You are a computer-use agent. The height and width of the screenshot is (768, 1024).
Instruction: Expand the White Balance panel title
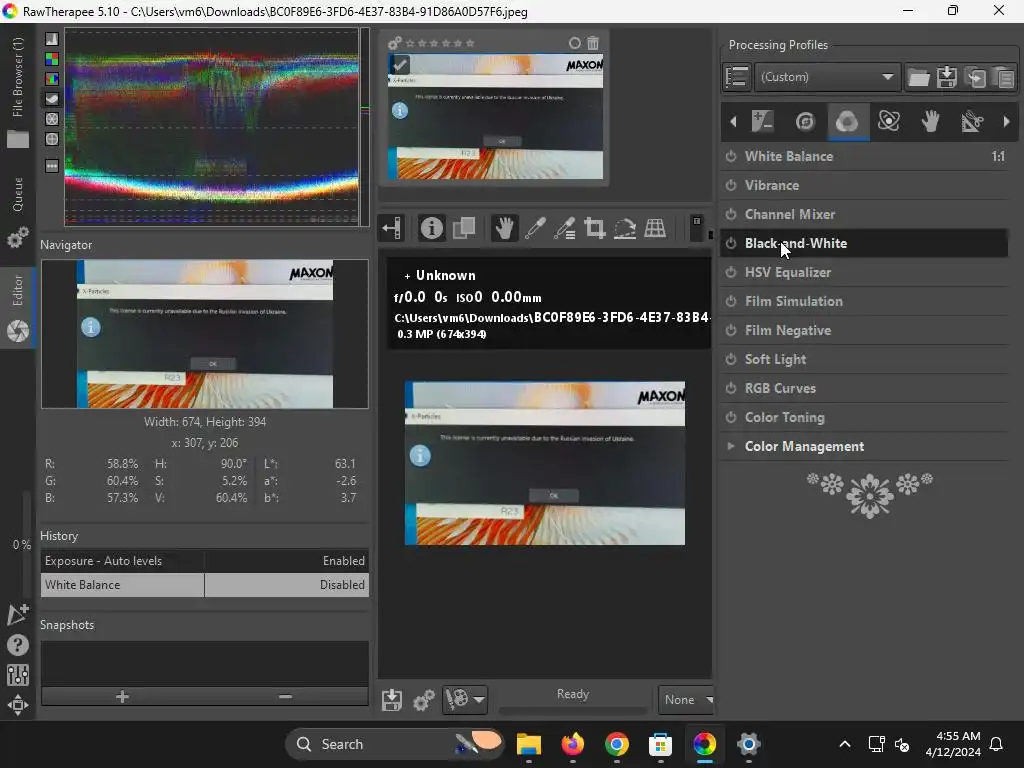coord(789,156)
